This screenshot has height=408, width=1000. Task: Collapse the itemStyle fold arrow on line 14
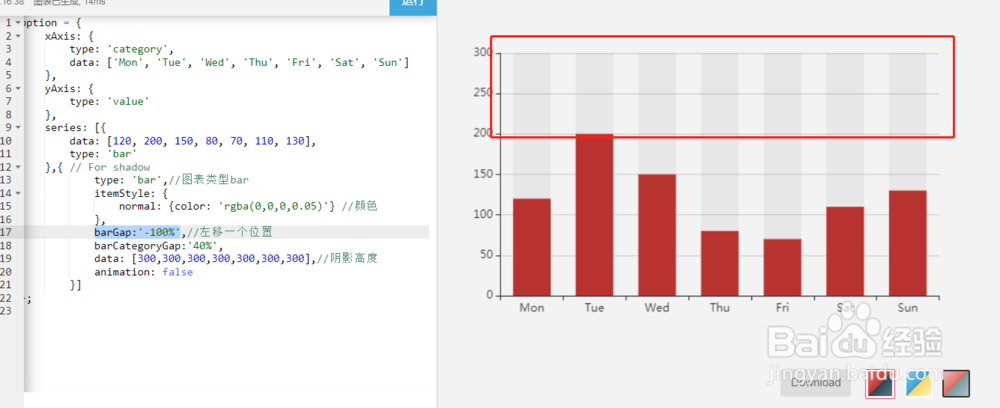(18, 193)
